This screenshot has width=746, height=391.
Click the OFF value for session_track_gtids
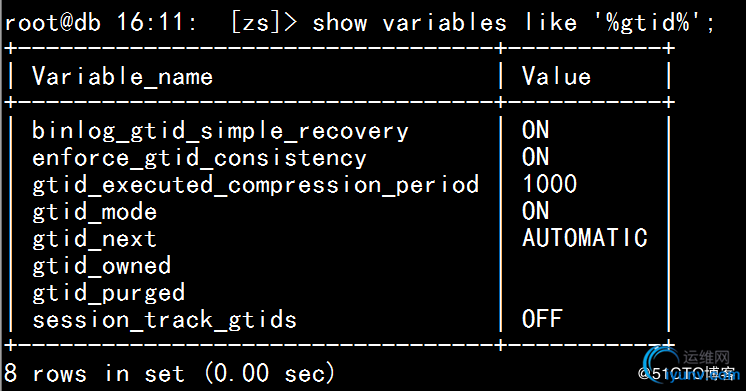(x=542, y=319)
